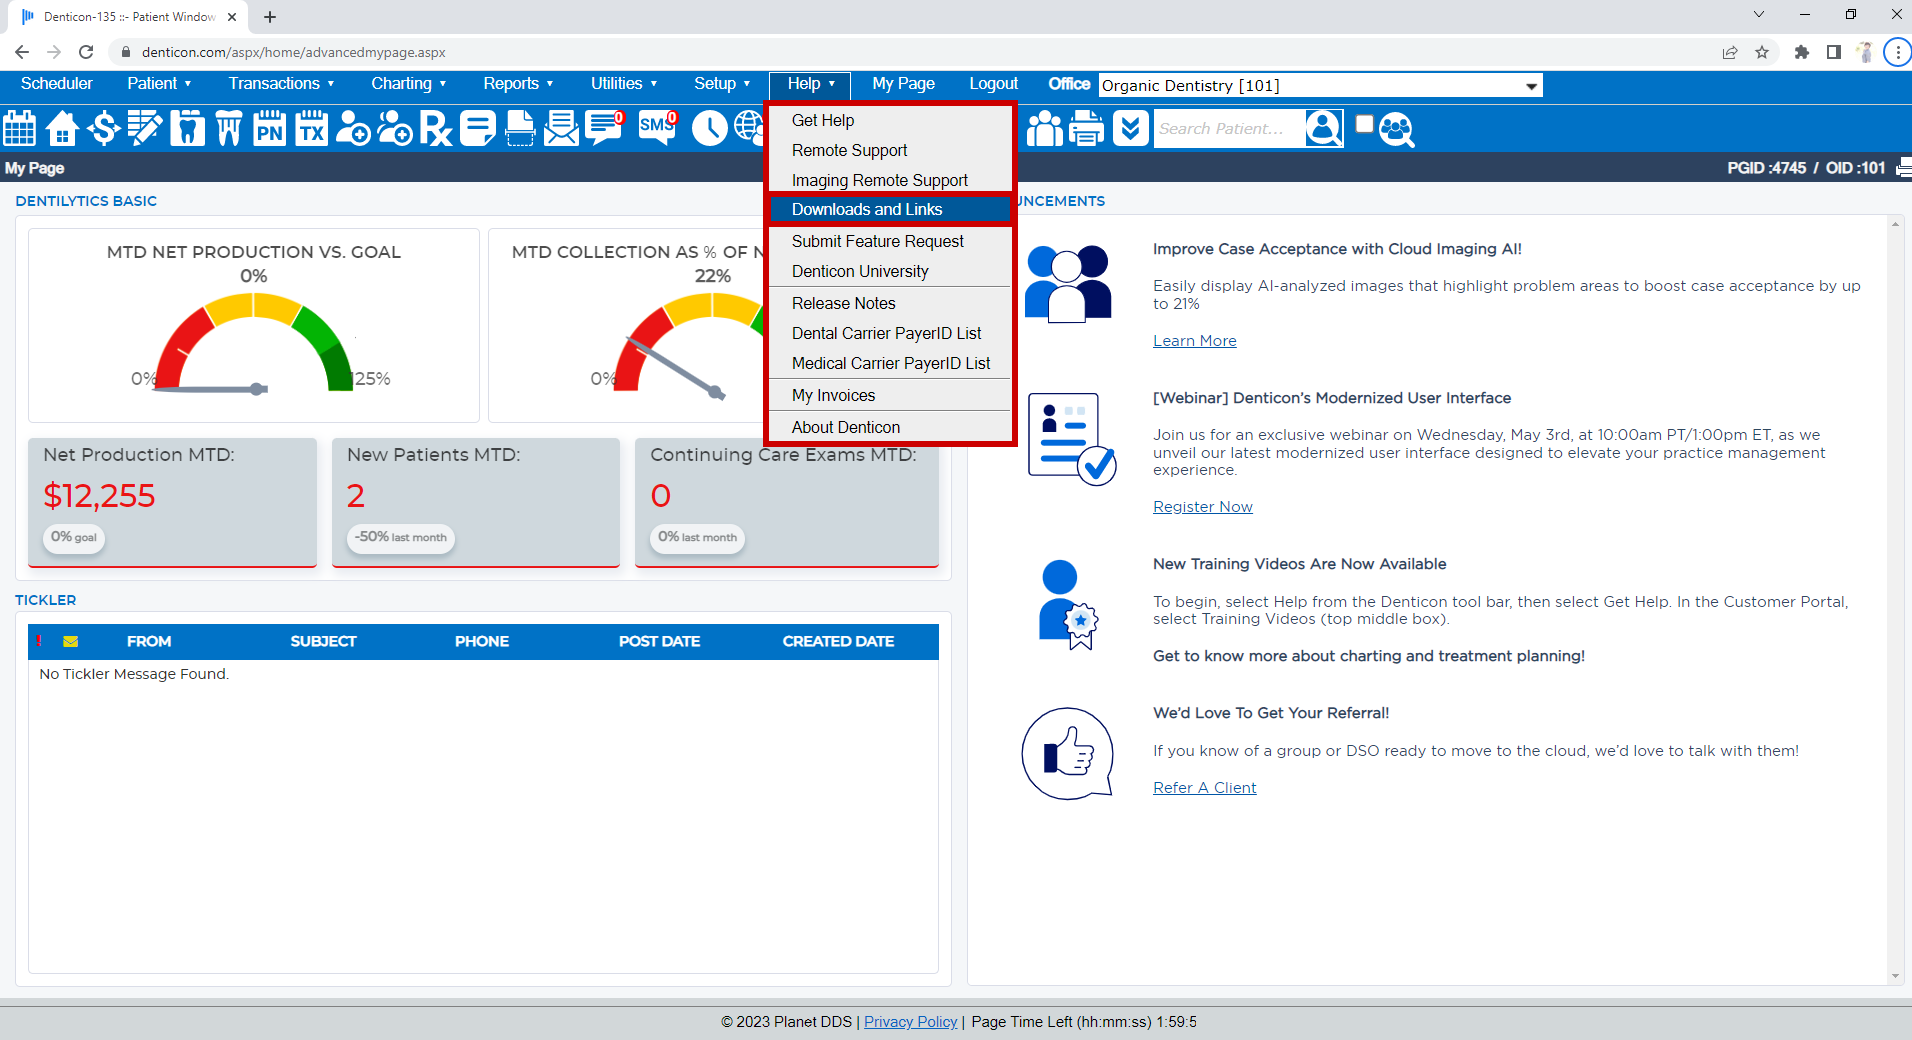Screen dimensions: 1912x1040
Task: Click the patient search magnifier icon
Action: tap(1324, 128)
